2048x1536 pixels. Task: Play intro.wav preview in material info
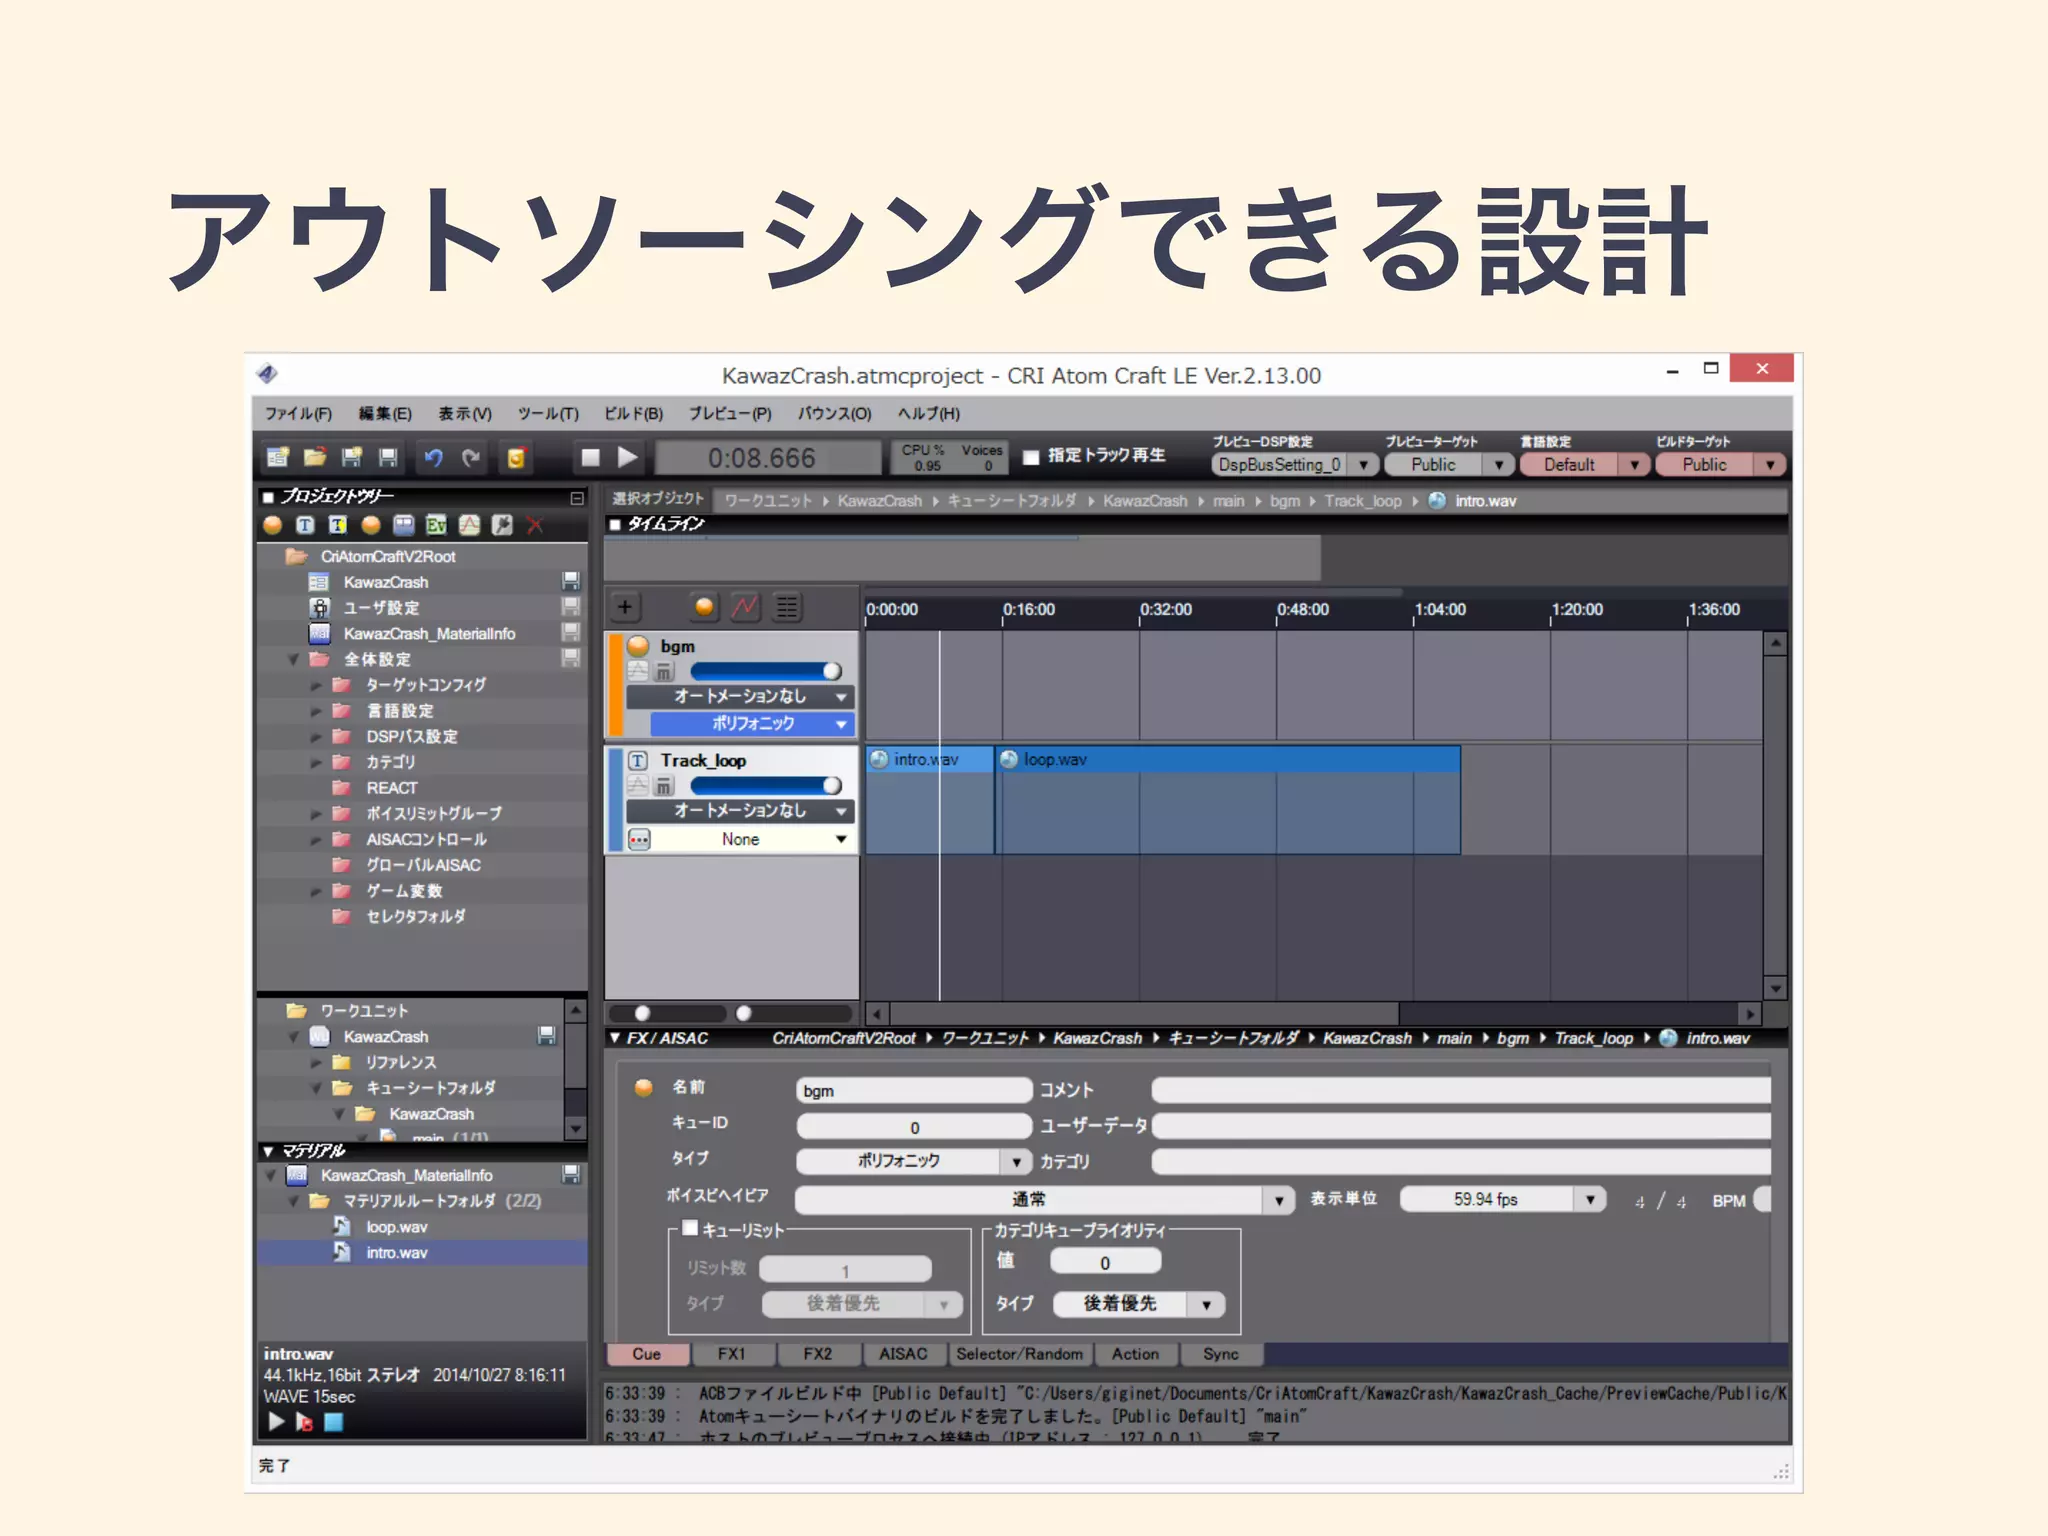(x=276, y=1421)
